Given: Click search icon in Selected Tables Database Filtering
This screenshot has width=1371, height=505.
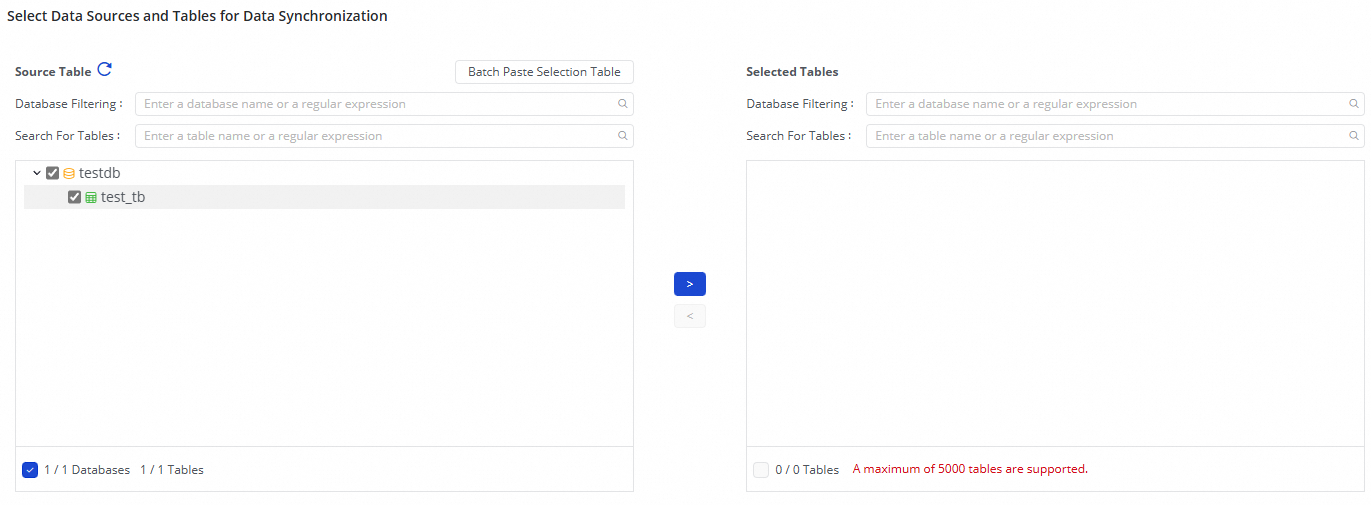Looking at the screenshot, I should 1353,104.
